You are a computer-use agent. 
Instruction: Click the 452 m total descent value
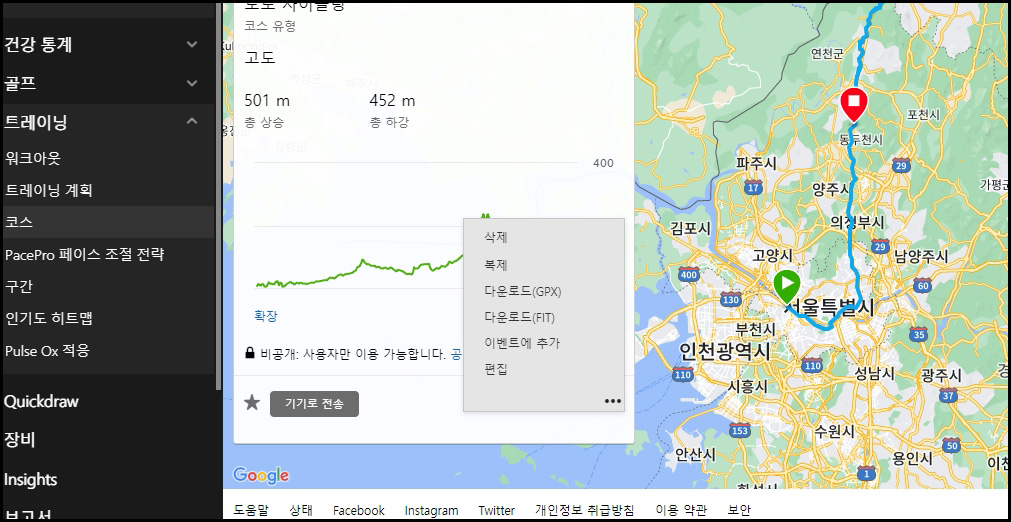point(392,101)
